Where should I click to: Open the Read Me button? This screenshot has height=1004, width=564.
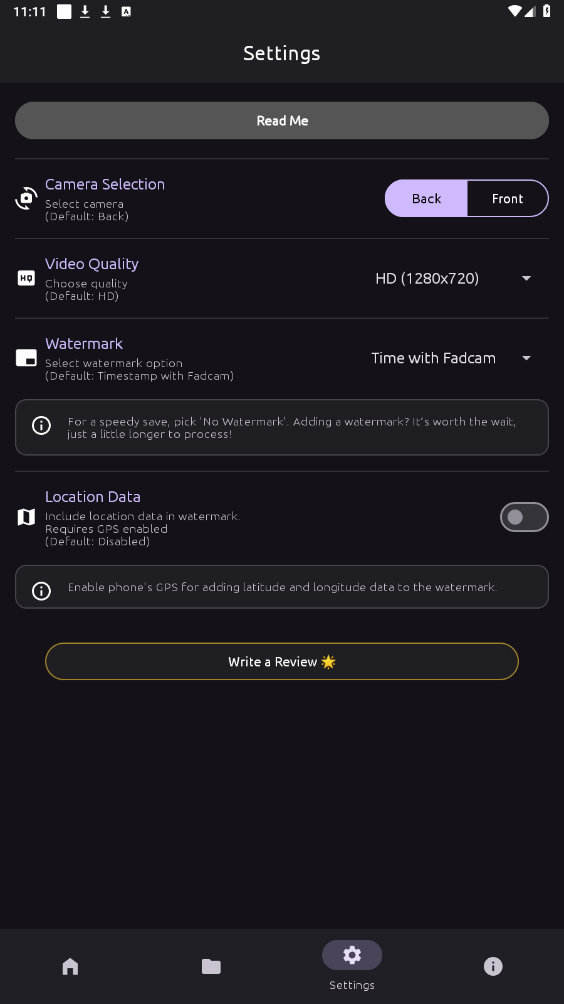click(282, 120)
